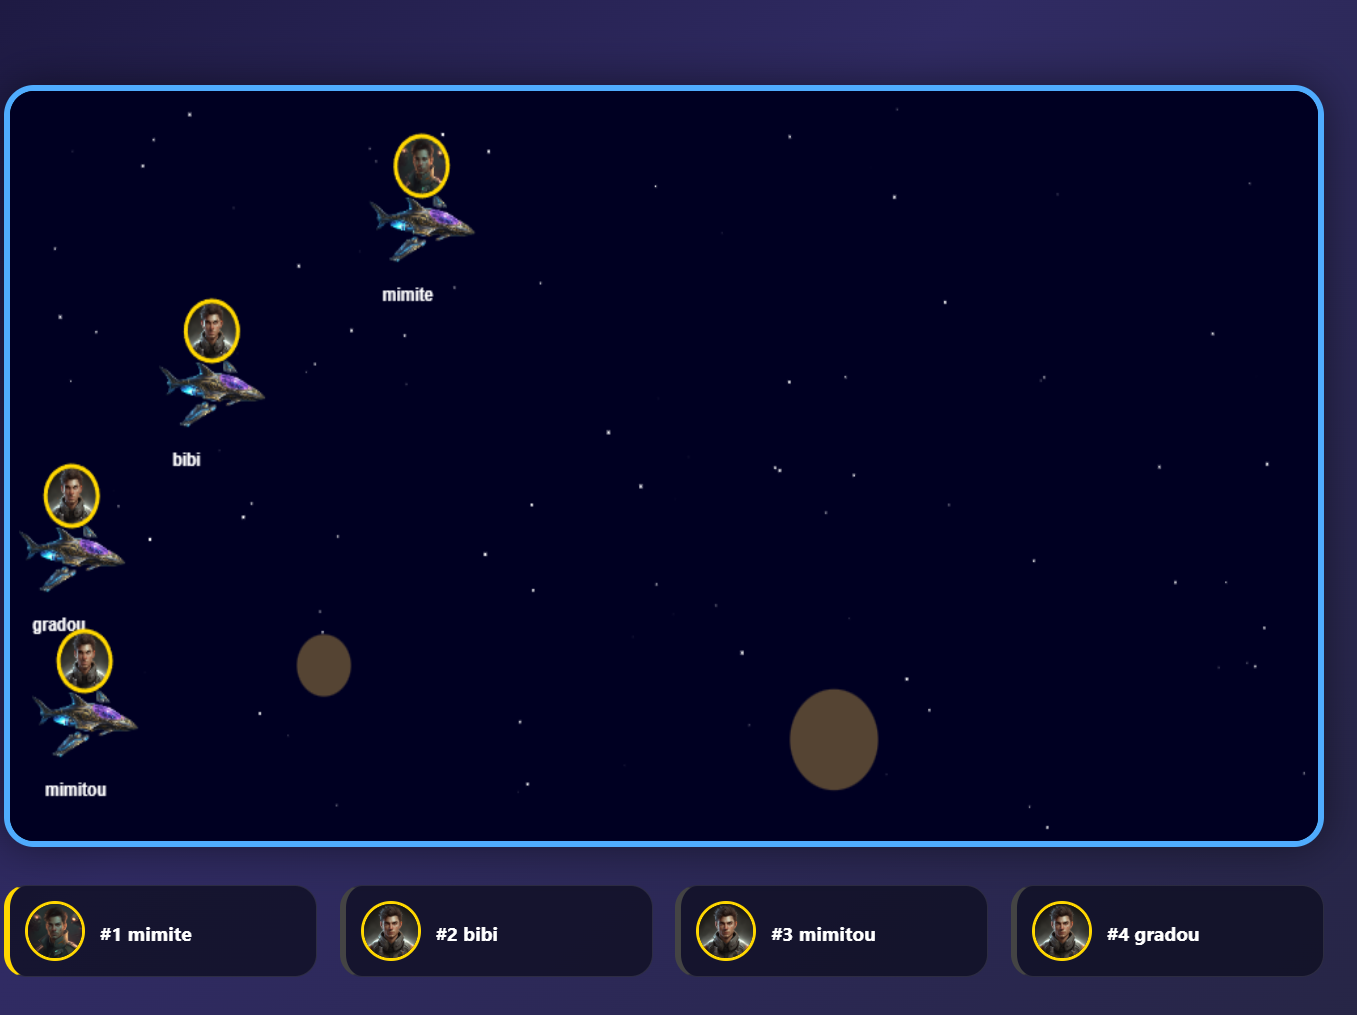Click mimite's avatar above the spaceship
The width and height of the screenshot is (1357, 1015).
pyautogui.click(x=421, y=166)
